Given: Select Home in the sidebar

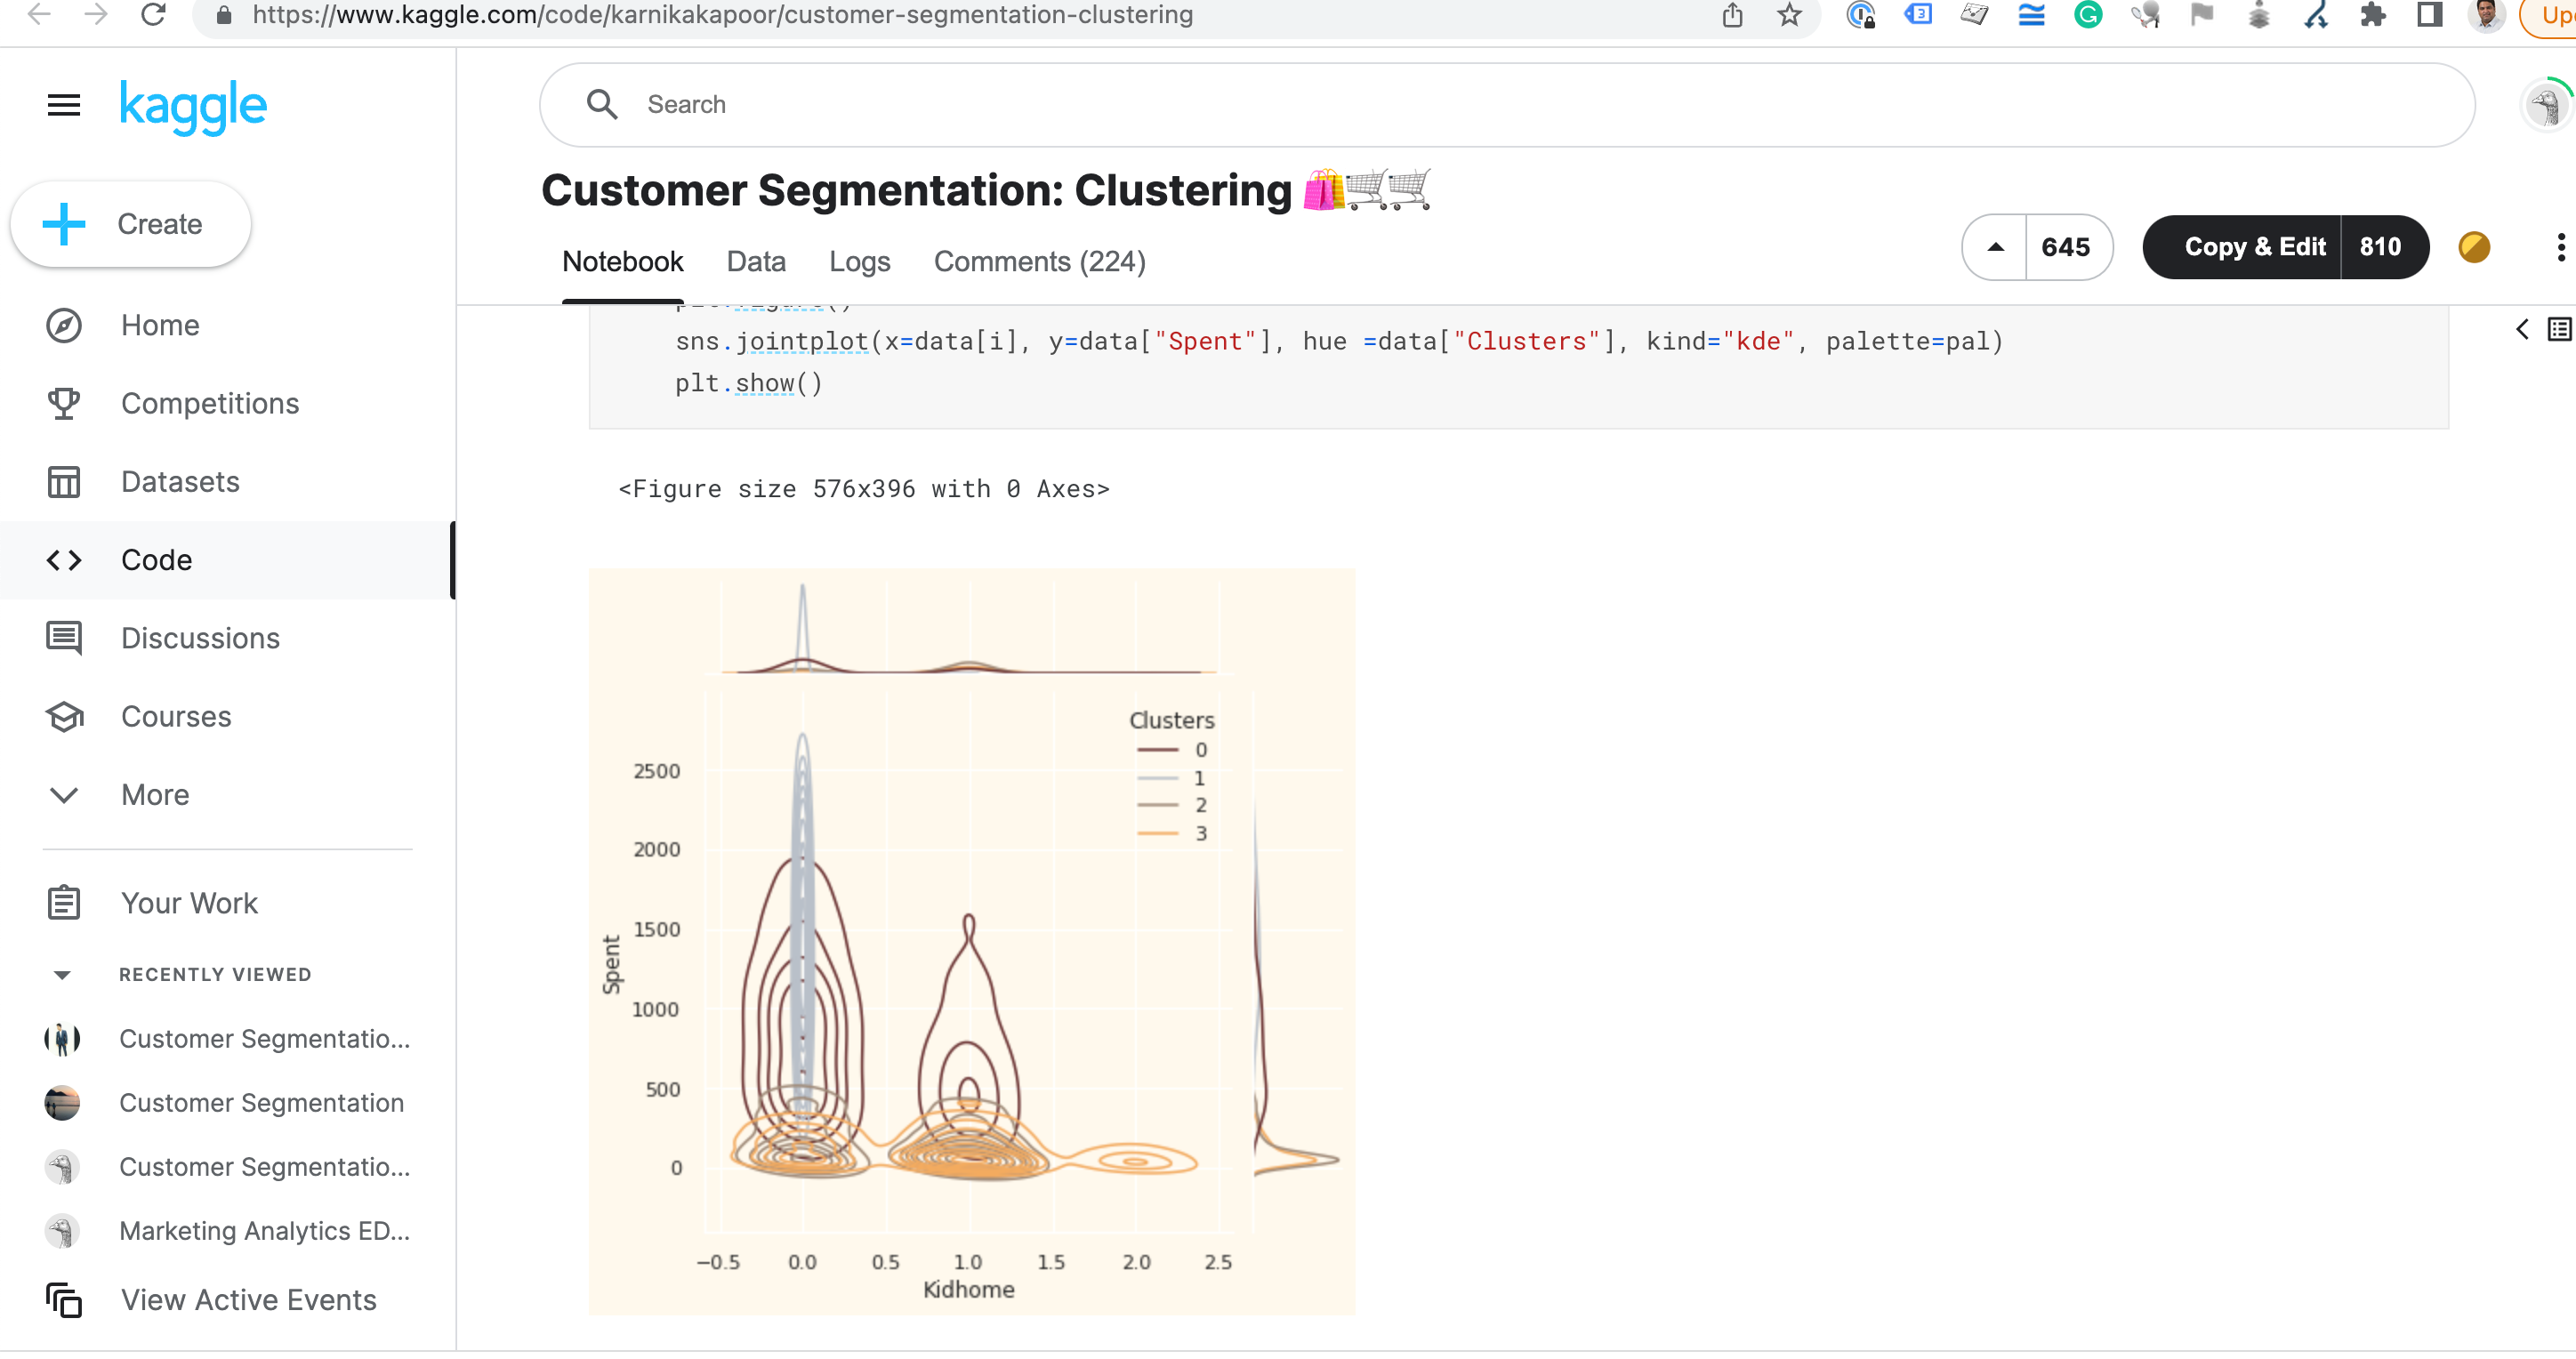Looking at the screenshot, I should point(159,324).
